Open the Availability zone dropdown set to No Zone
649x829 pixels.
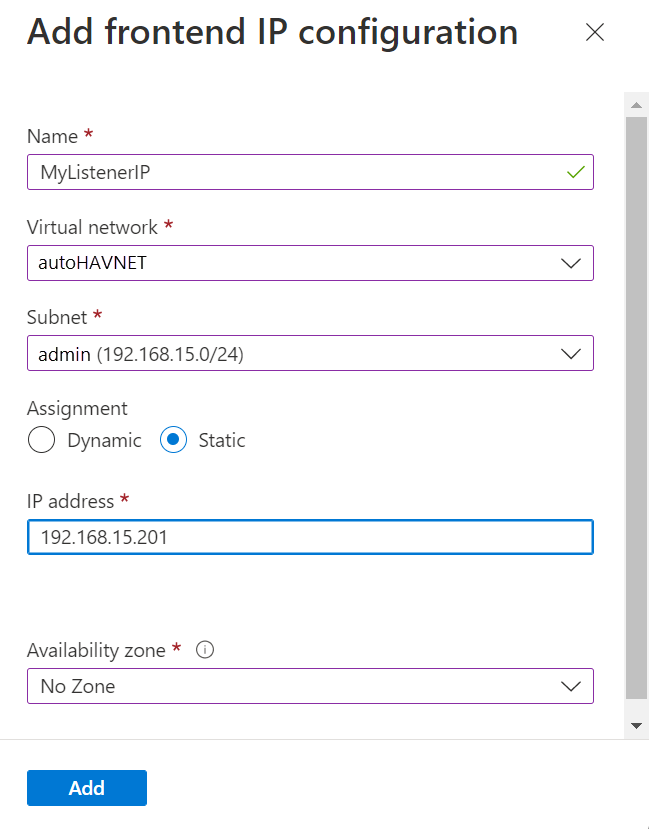pos(310,686)
